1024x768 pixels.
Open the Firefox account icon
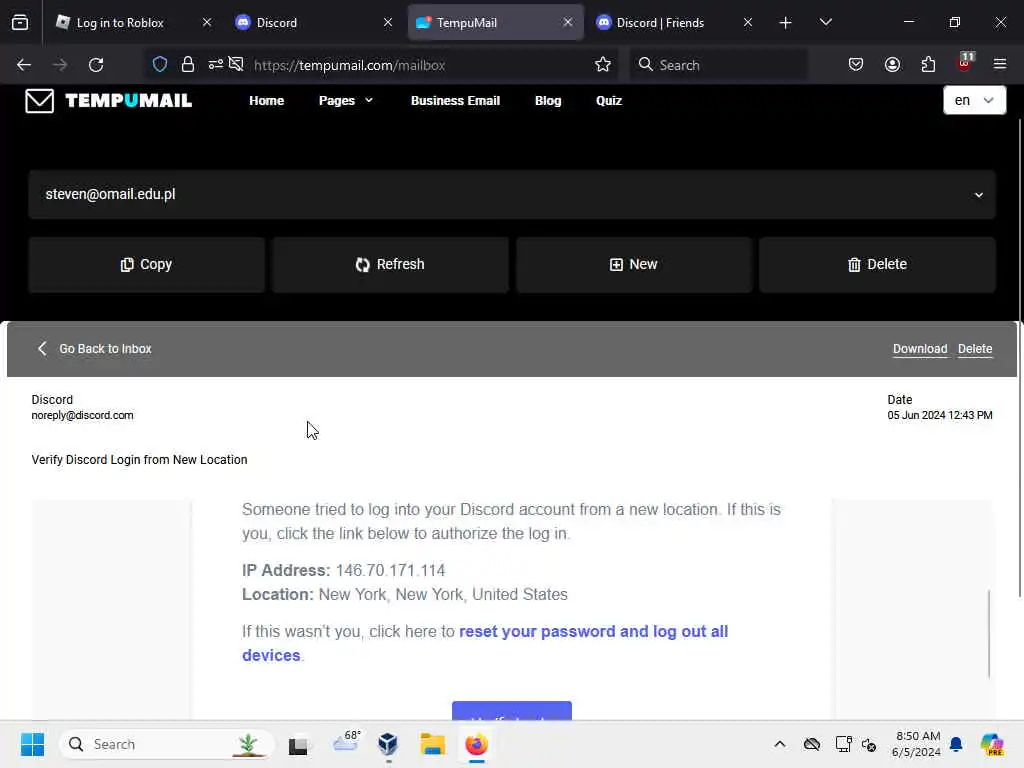[892, 64]
